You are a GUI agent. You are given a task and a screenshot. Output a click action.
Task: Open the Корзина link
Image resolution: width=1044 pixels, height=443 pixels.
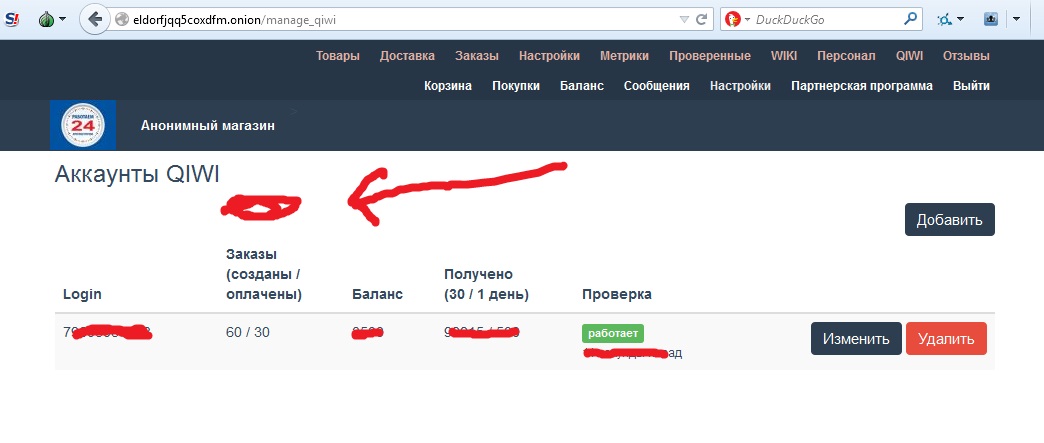pyautogui.click(x=448, y=86)
